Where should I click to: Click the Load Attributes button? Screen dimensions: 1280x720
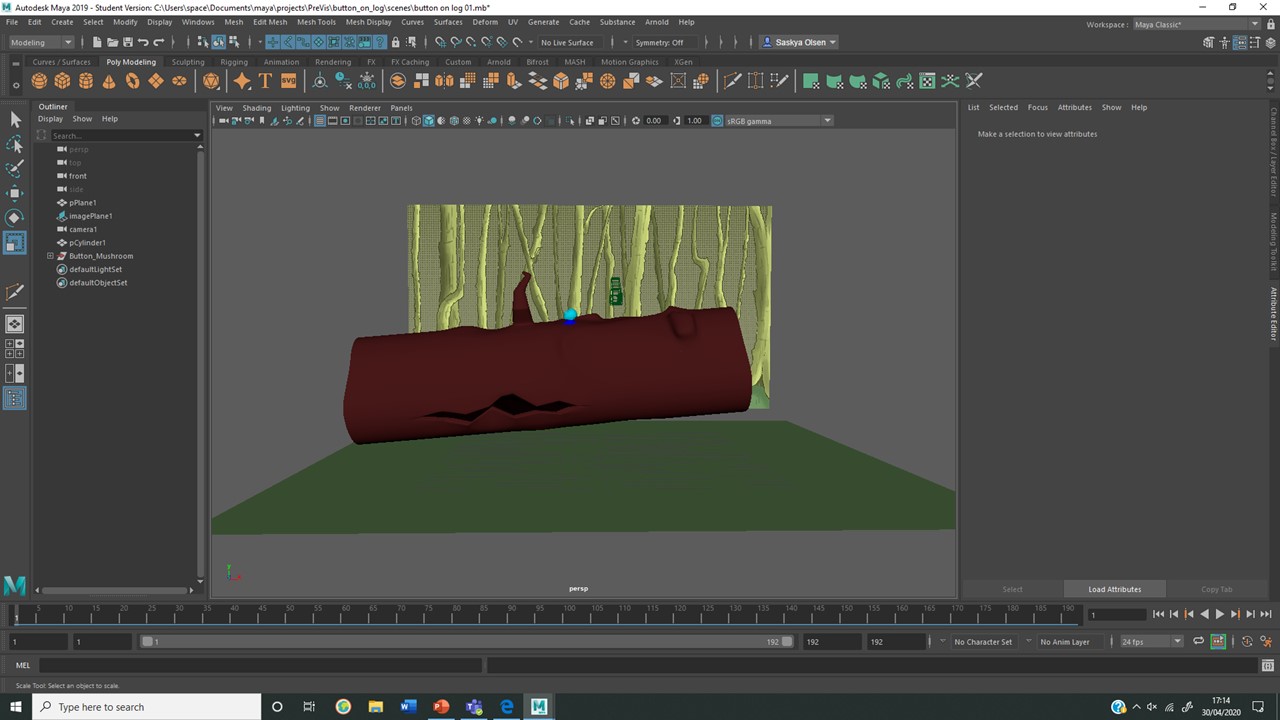(1114, 589)
